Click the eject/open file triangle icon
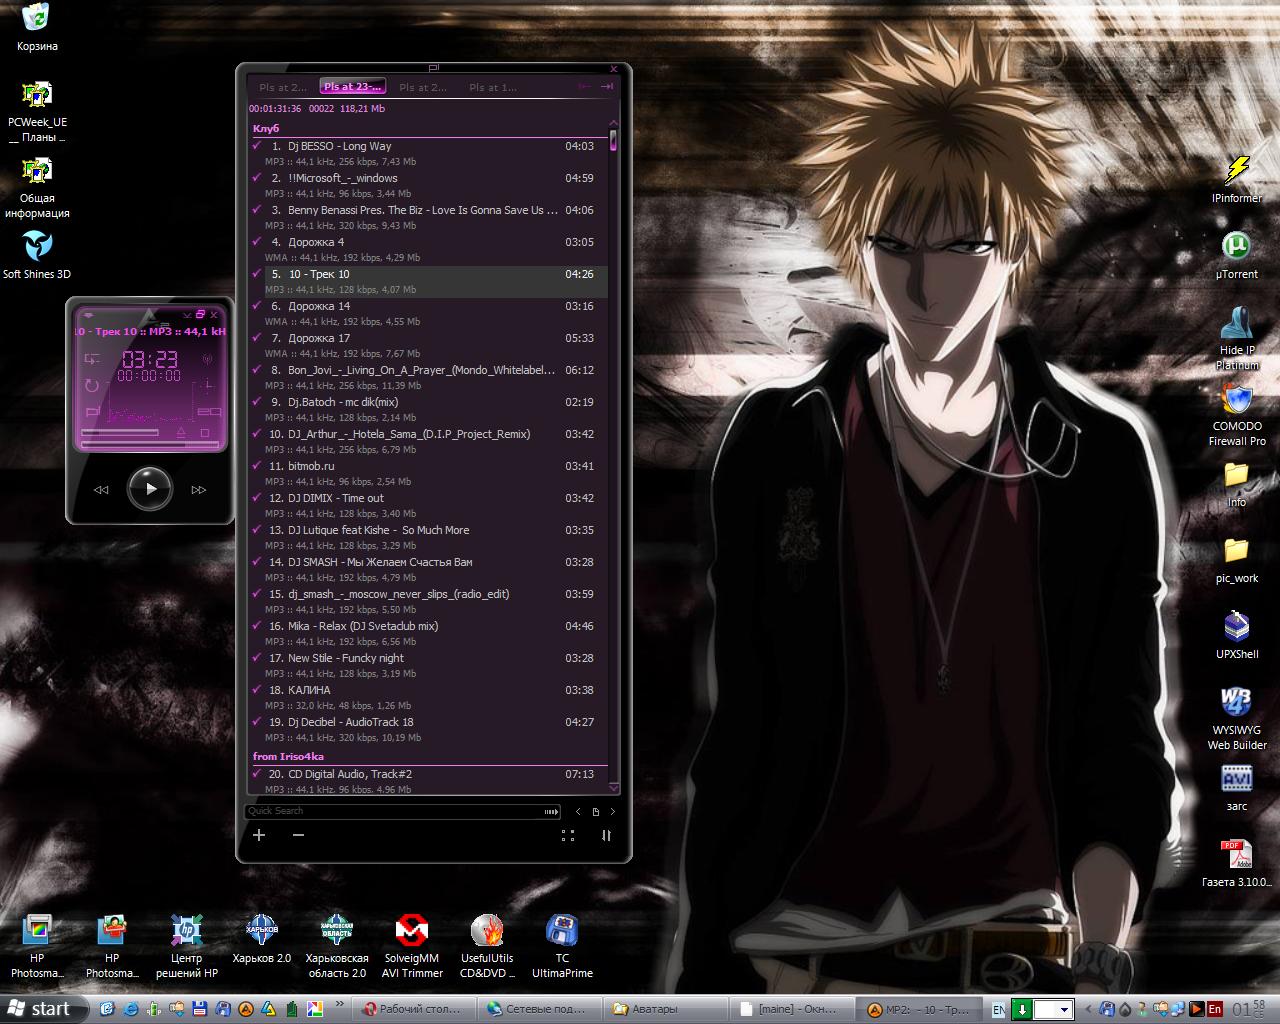The width and height of the screenshot is (1280, 1024). (x=181, y=433)
